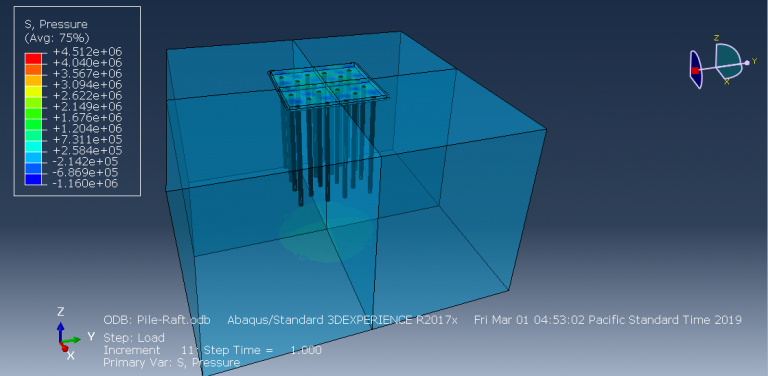768x376 pixels.
Task: Select the yellow legend swatch +2.622e+06
Action: point(33,92)
